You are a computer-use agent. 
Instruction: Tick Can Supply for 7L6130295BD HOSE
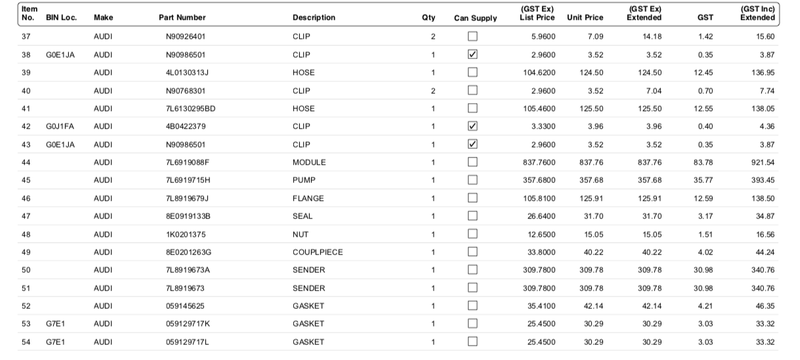473,108
